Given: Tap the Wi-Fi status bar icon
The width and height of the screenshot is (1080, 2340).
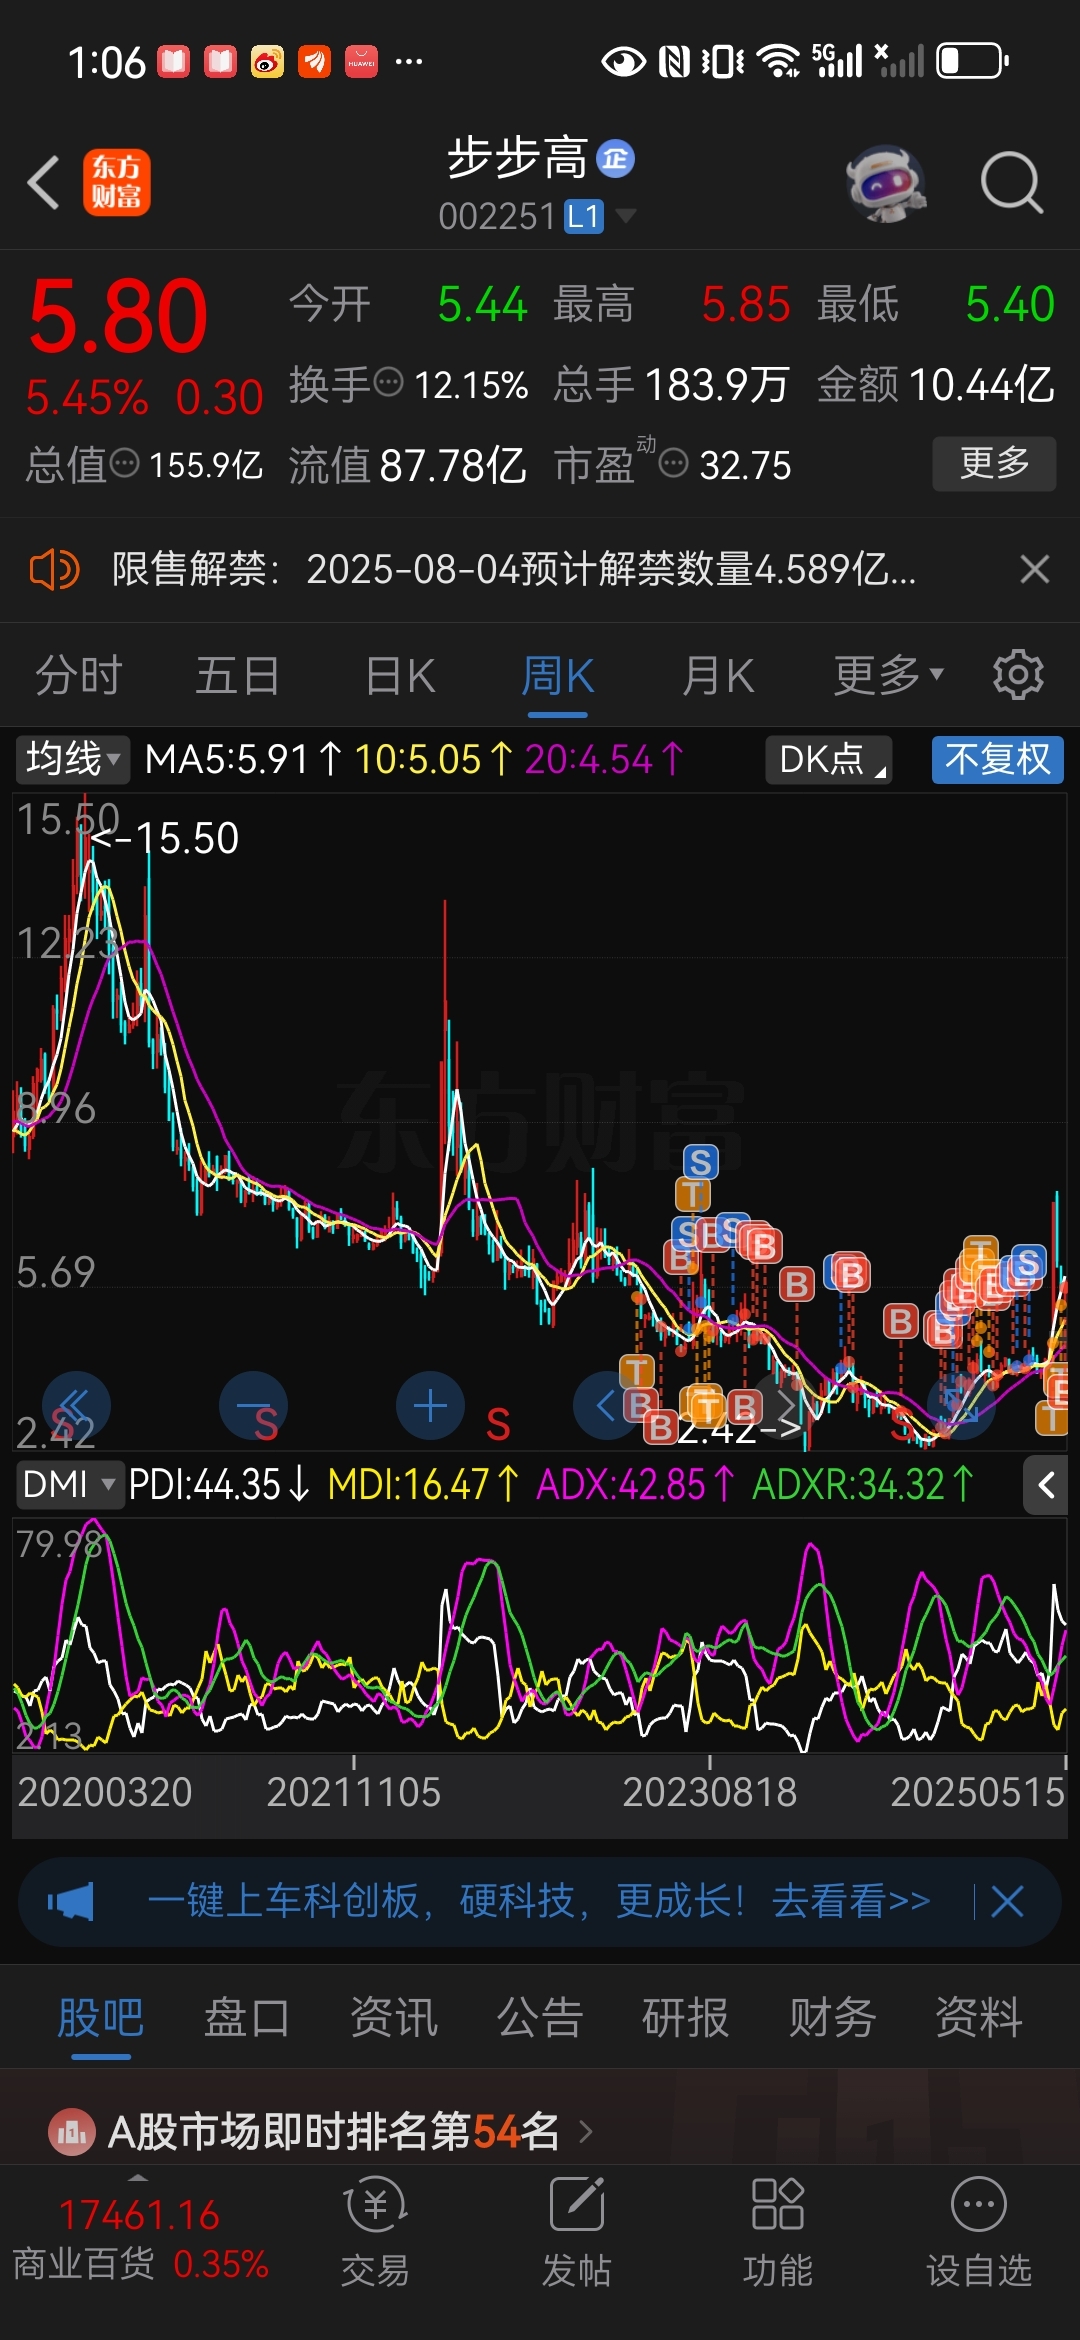Looking at the screenshot, I should pyautogui.click(x=778, y=61).
